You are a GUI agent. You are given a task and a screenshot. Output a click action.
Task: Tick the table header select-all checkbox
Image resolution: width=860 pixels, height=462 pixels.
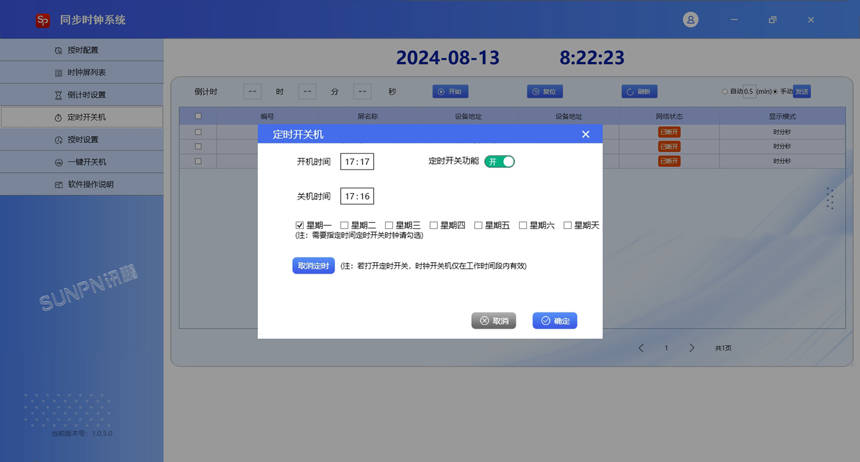pos(198,116)
